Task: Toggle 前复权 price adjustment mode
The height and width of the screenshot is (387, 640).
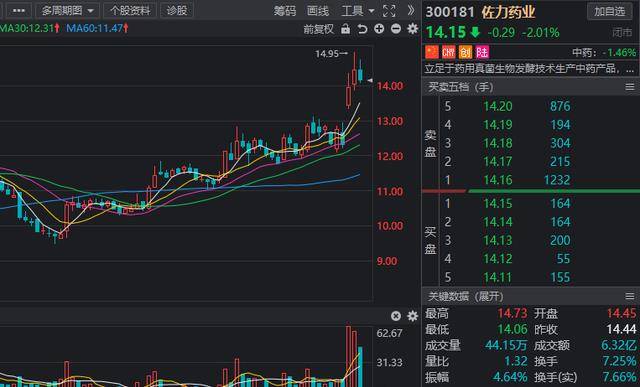Action: click(x=318, y=29)
